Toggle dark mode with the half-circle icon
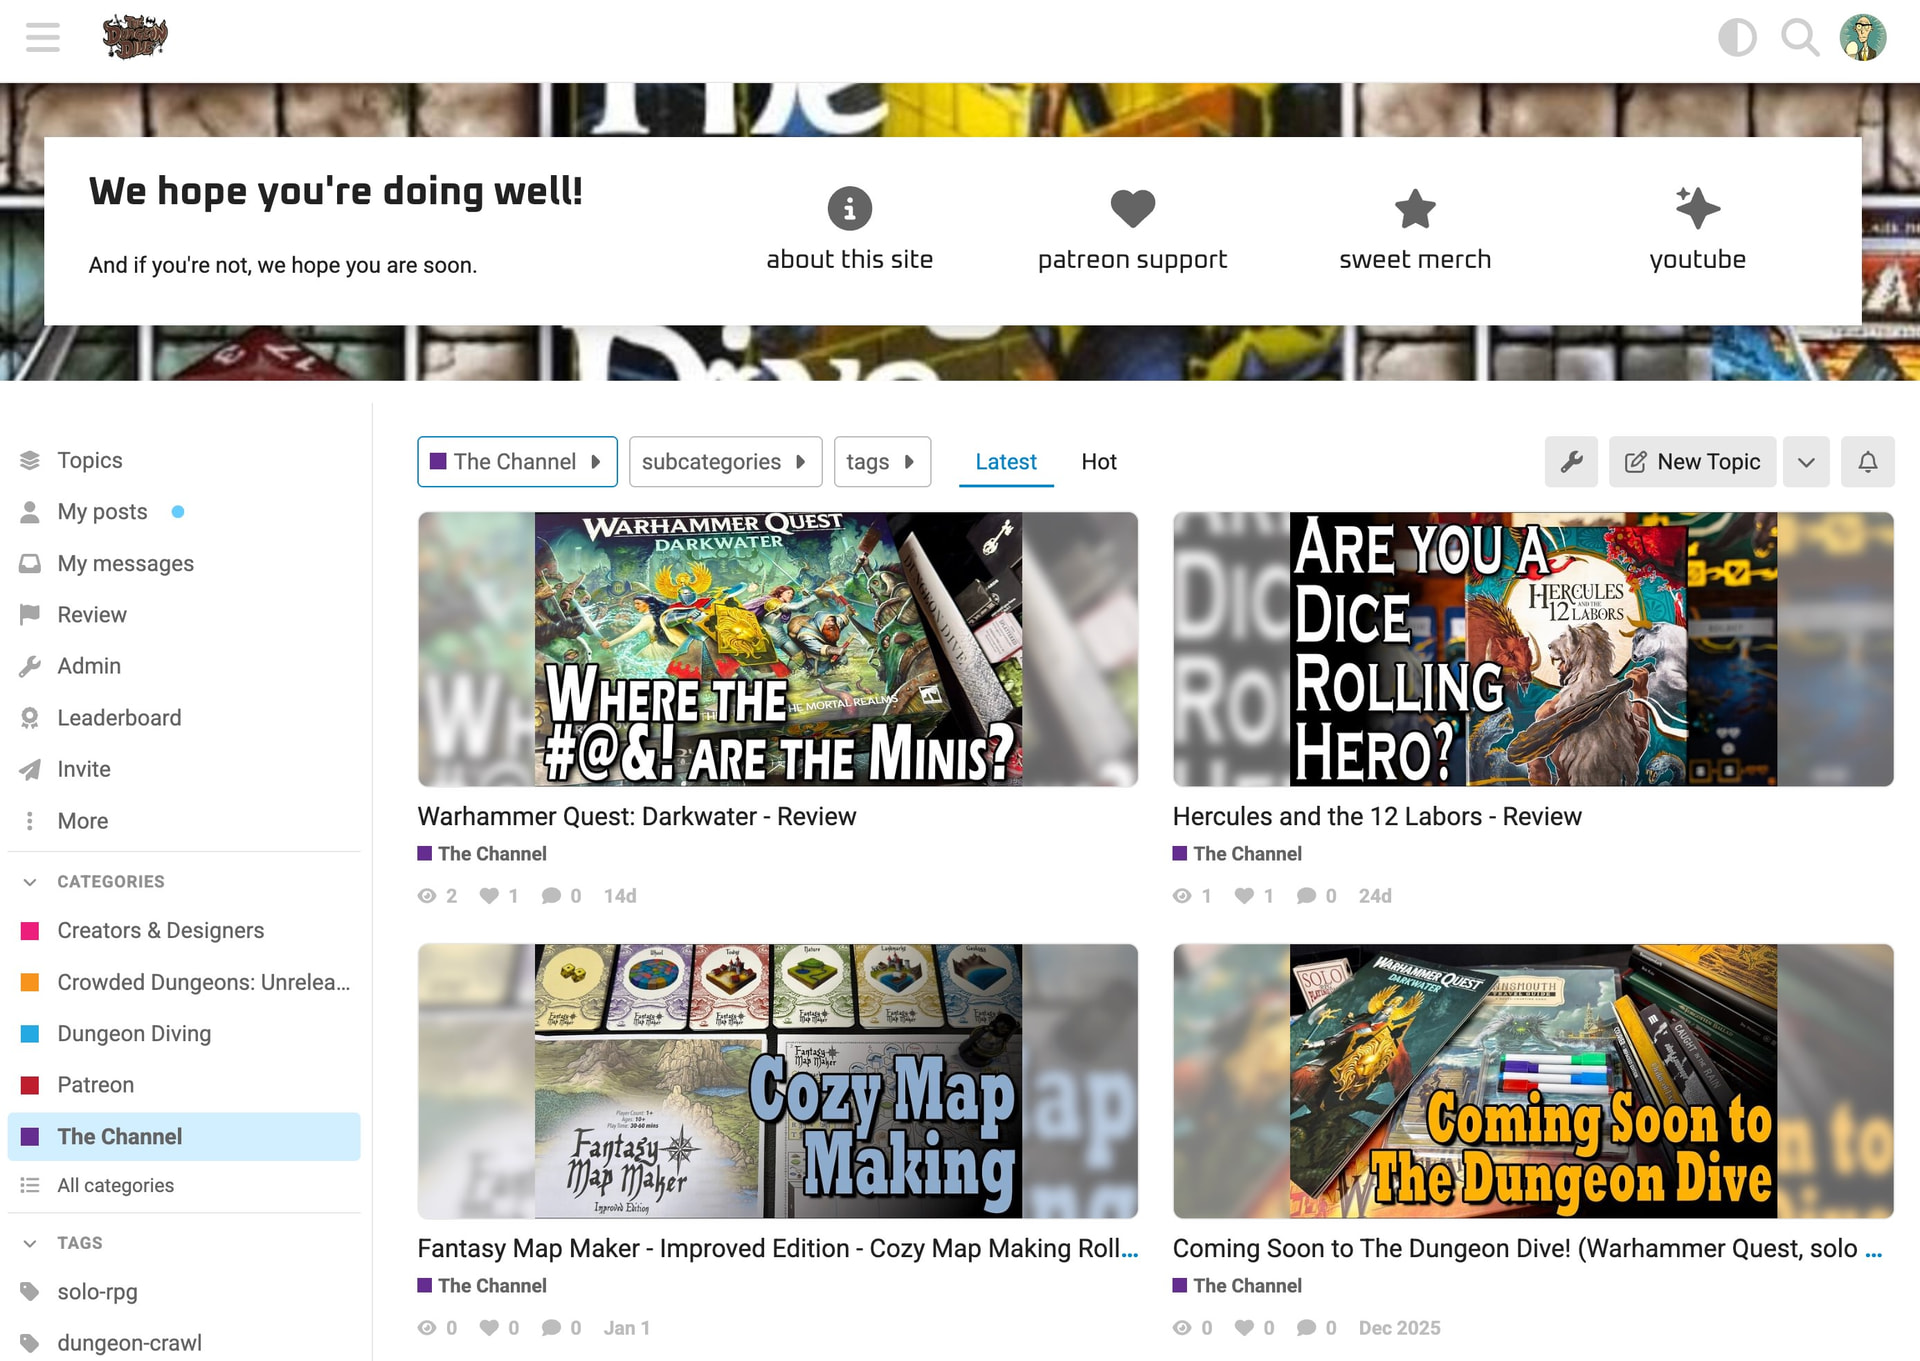This screenshot has height=1361, width=1920. coord(1737,38)
